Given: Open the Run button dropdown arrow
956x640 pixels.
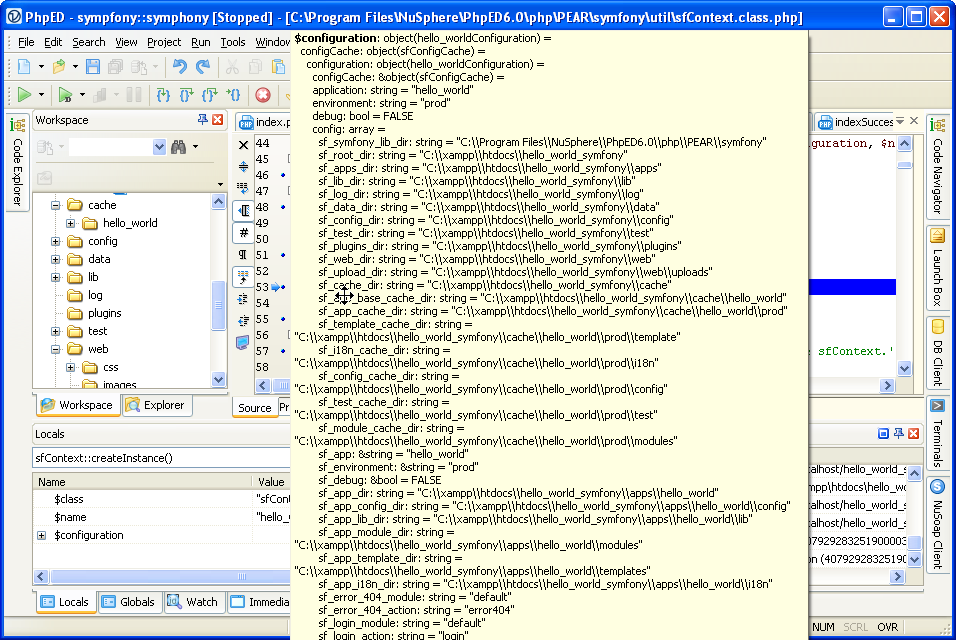Looking at the screenshot, I should point(41,95).
